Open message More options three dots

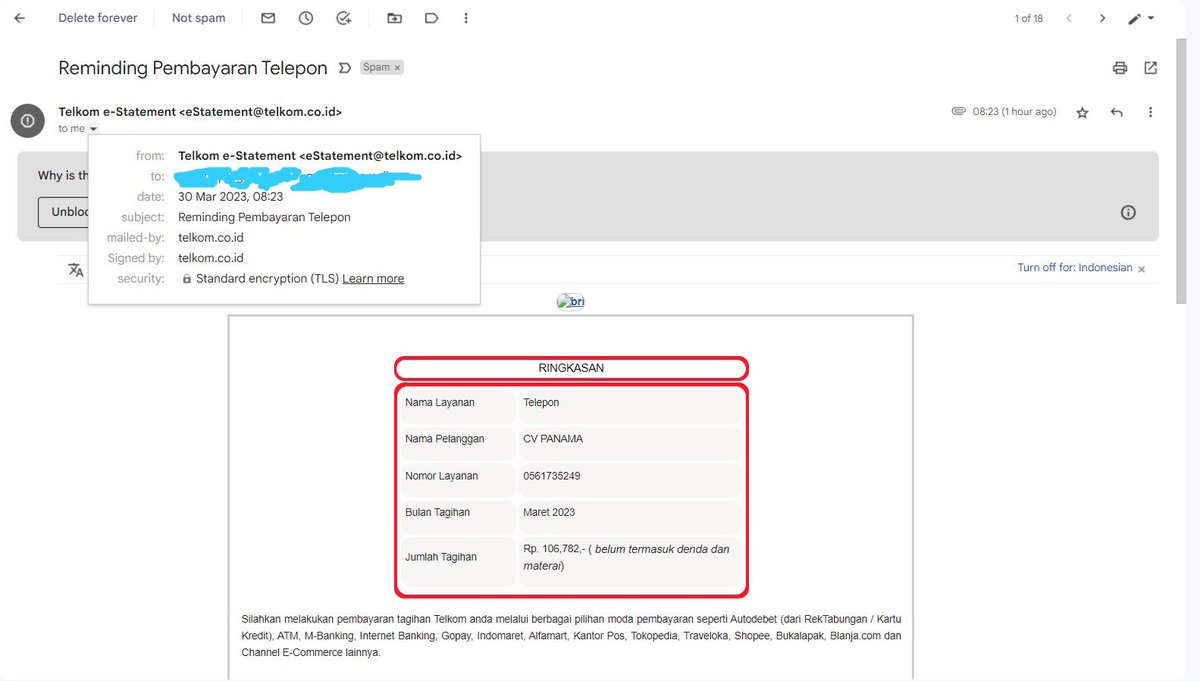tap(1151, 112)
